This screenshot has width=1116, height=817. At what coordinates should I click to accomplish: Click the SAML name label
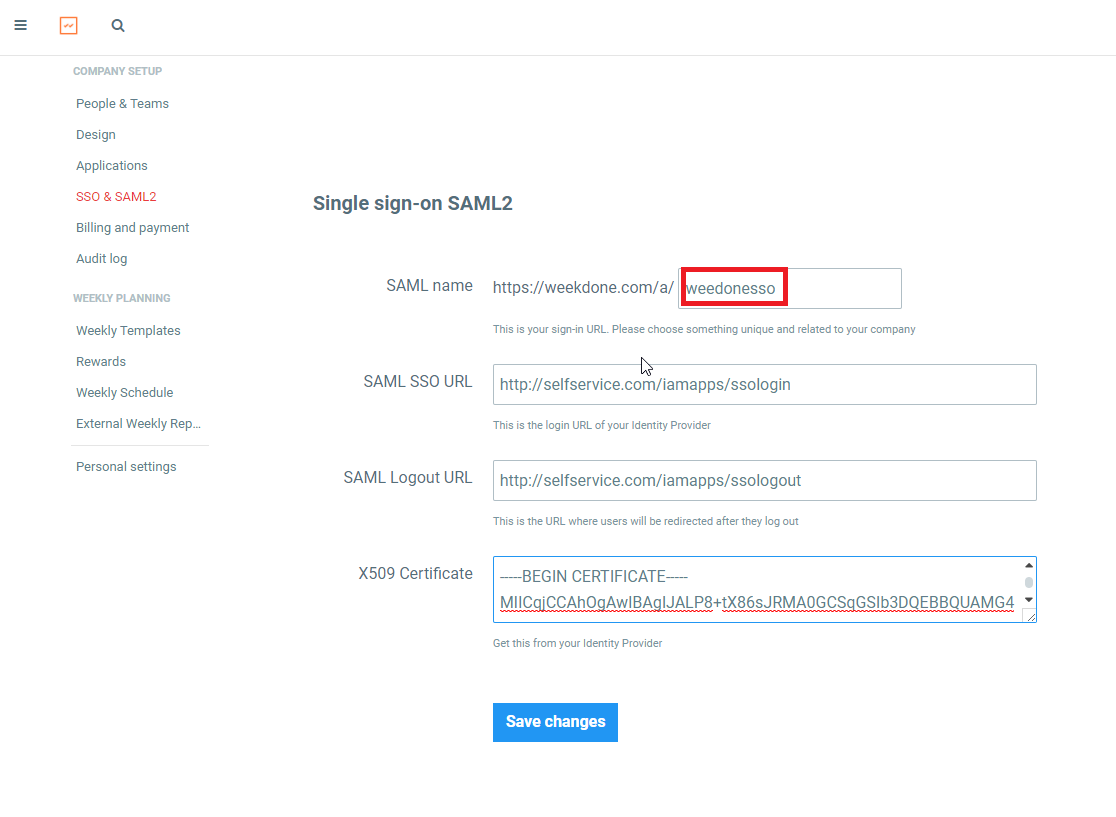(x=429, y=285)
